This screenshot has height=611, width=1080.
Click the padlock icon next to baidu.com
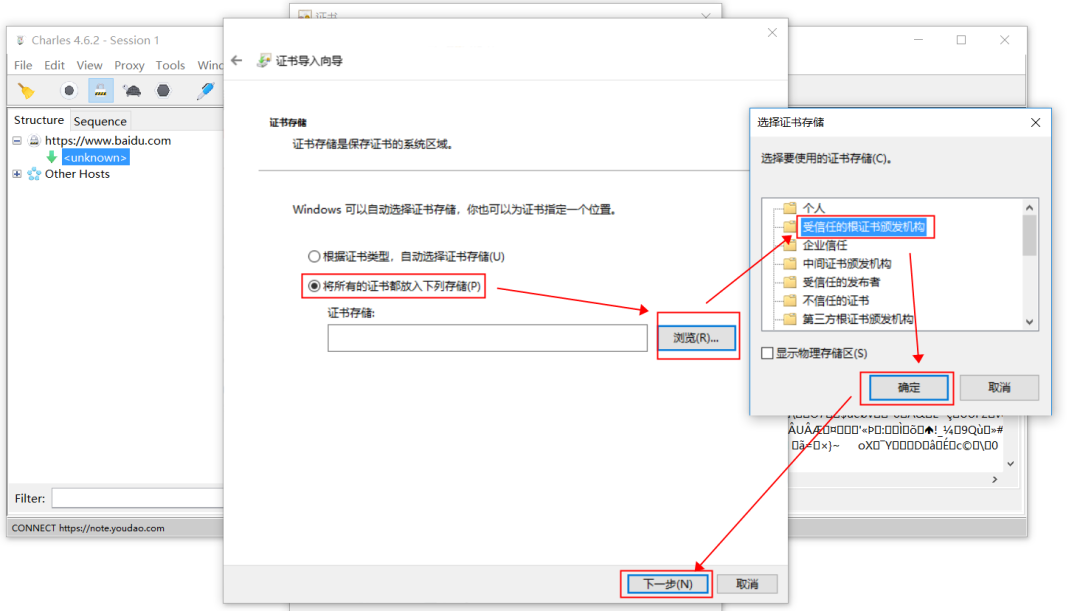34,140
